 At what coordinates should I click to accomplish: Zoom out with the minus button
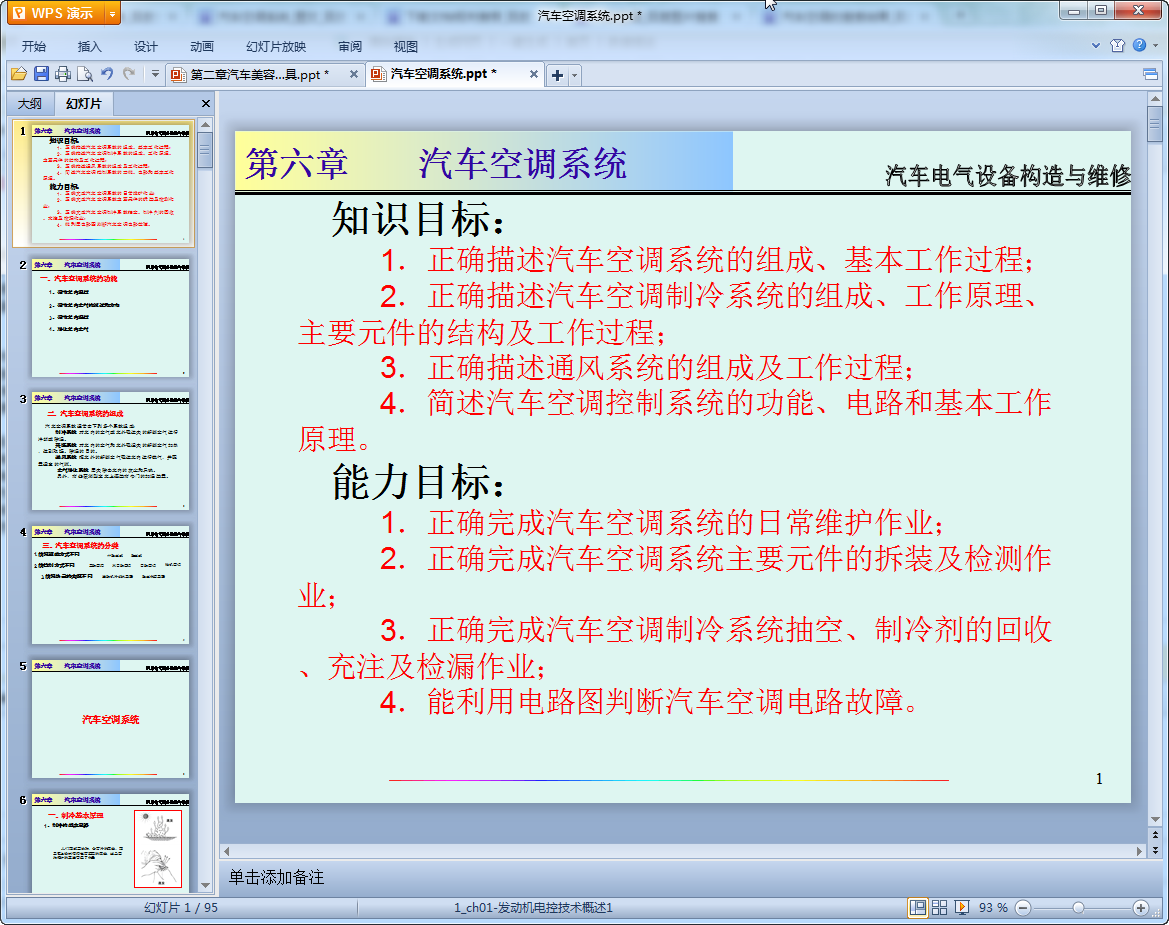[1023, 907]
